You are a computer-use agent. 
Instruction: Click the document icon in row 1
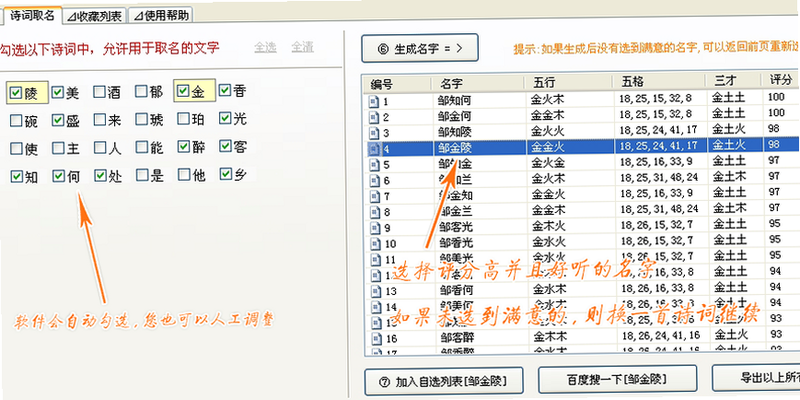374,103
